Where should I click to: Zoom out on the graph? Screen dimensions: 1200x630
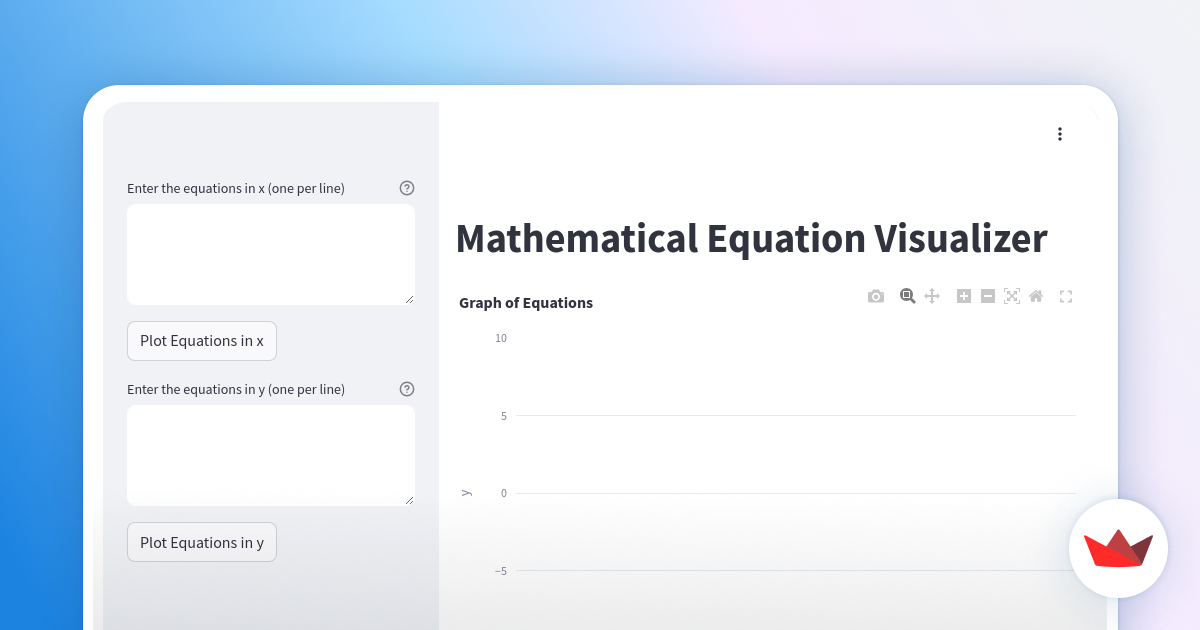tap(987, 296)
